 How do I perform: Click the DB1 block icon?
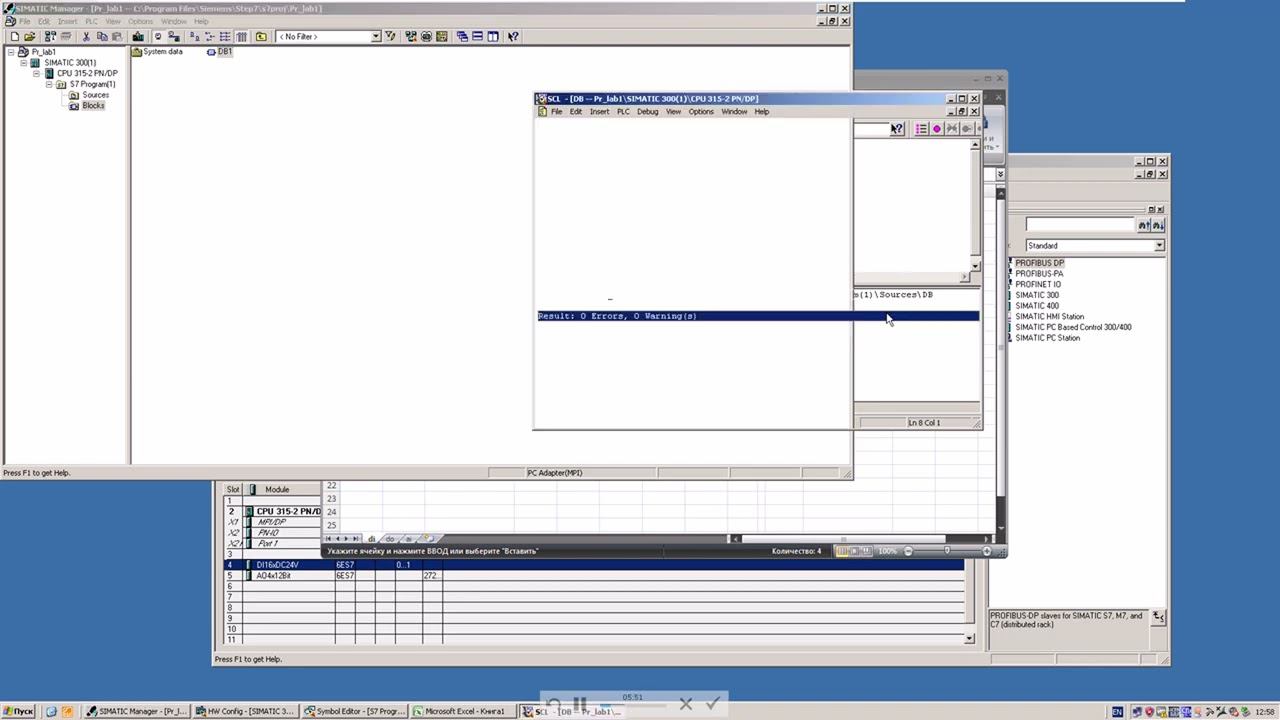point(211,52)
